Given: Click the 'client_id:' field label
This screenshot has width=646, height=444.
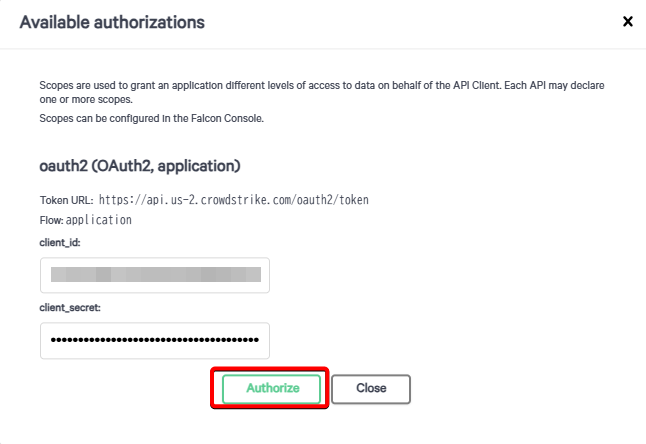Looking at the screenshot, I should [60, 243].
